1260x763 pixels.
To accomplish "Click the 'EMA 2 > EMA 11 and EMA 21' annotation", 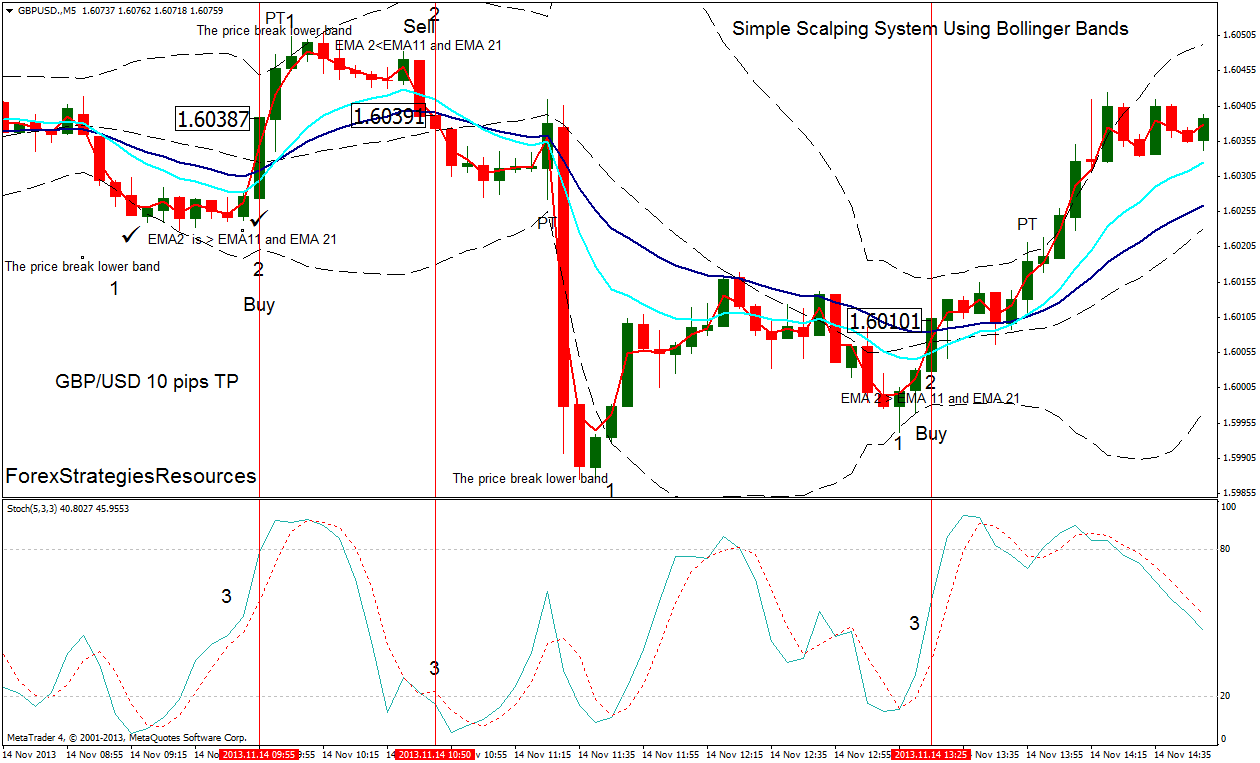I will [x=930, y=398].
